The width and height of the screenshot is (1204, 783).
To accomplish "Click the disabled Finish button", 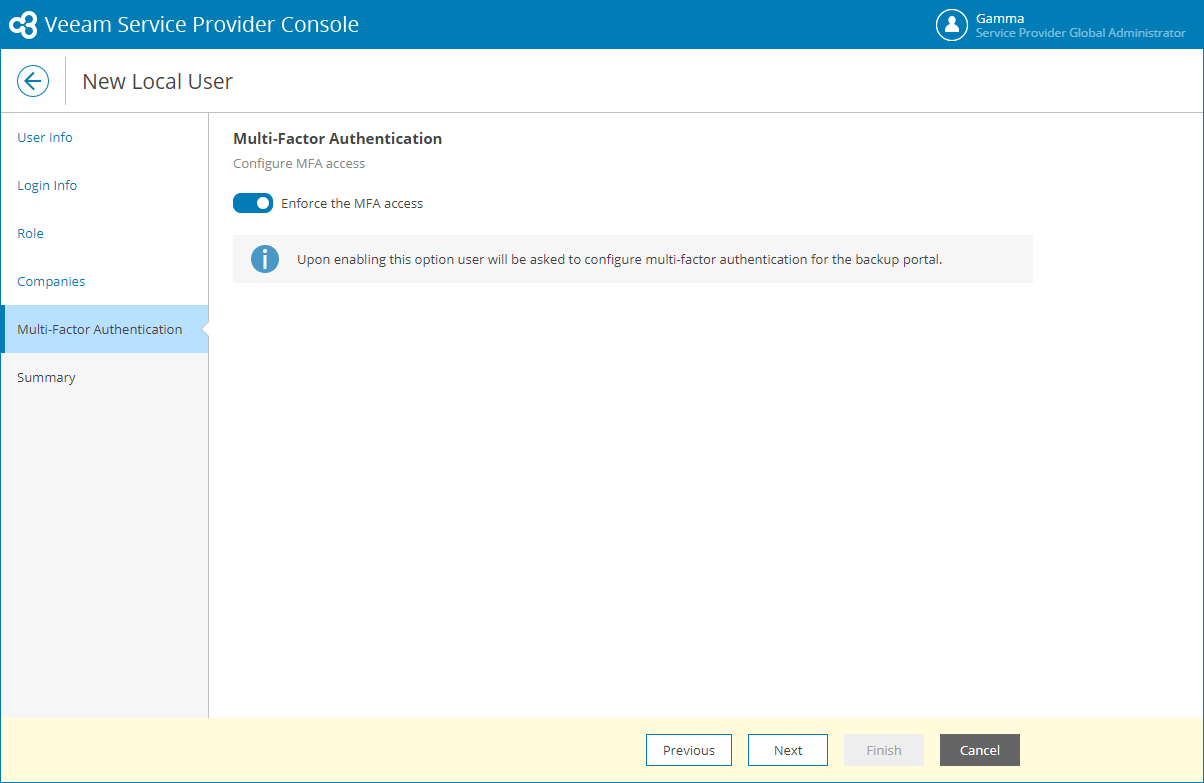I will (x=884, y=750).
